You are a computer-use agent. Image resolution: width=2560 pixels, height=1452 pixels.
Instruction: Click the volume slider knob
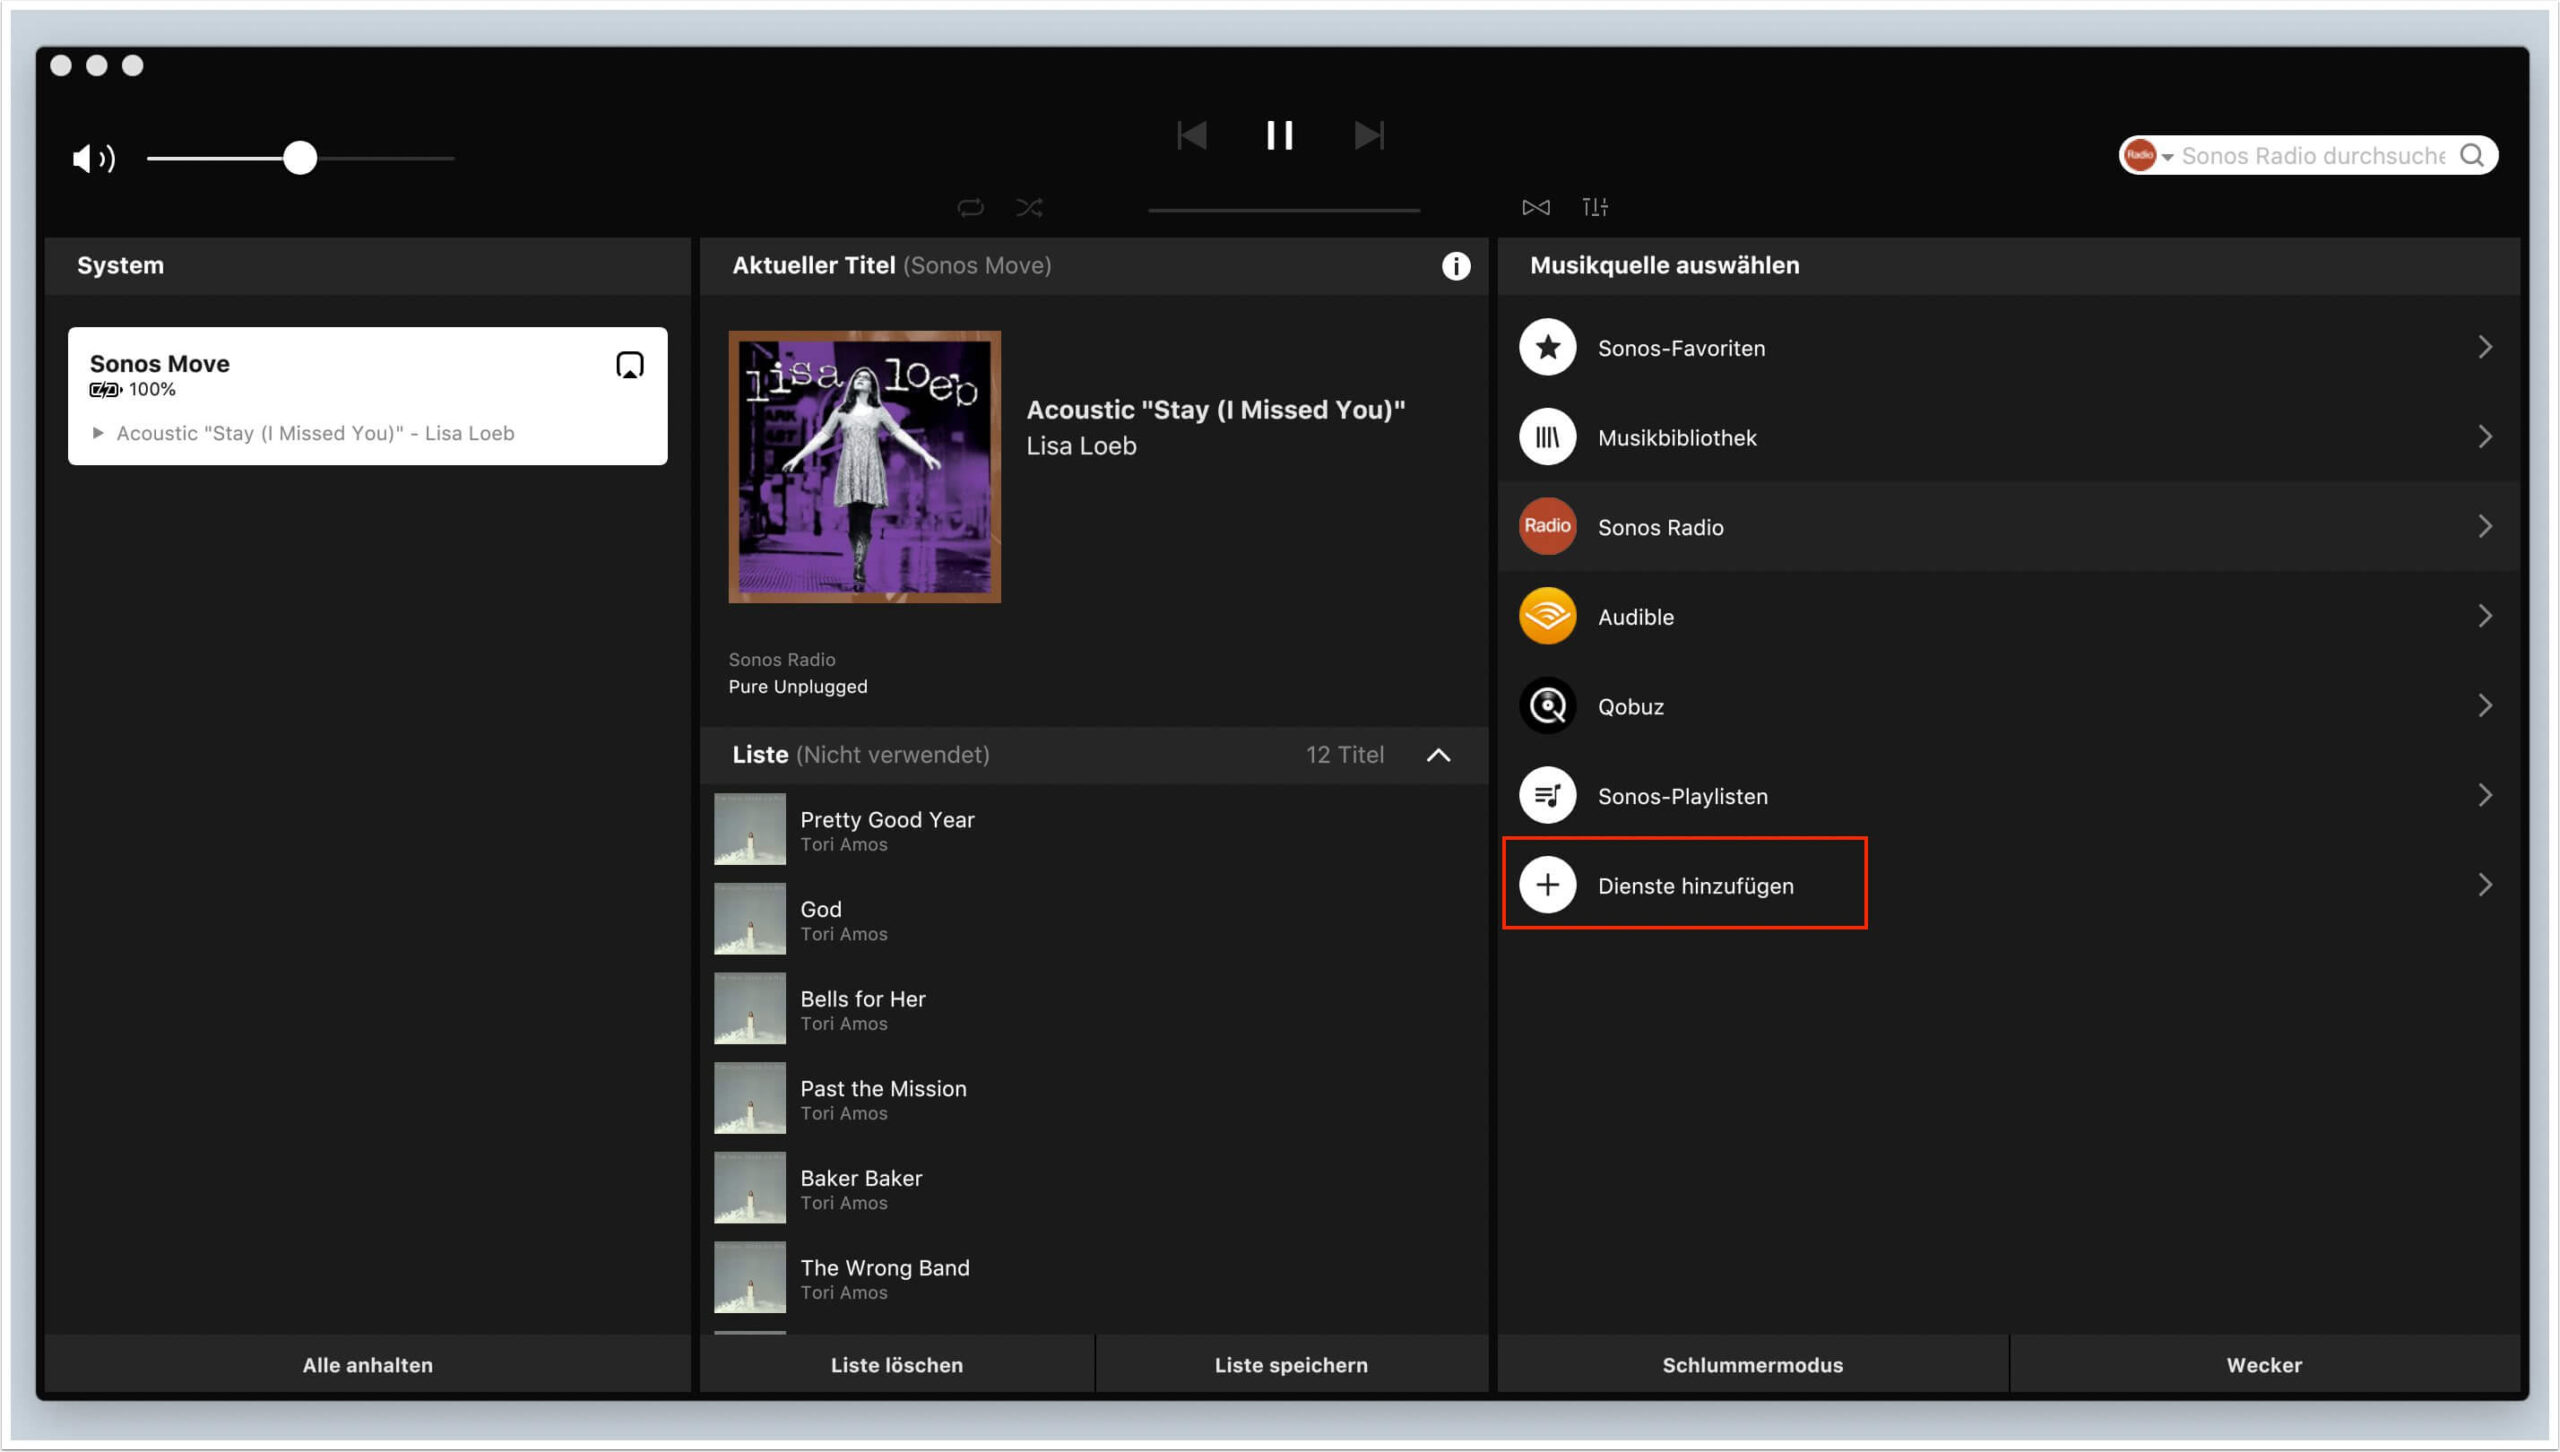[299, 158]
